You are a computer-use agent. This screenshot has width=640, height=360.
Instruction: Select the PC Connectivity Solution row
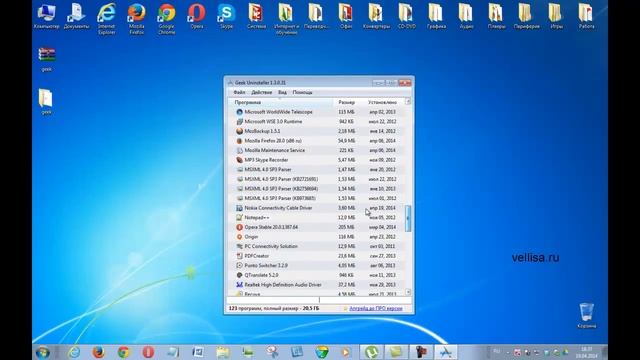(316, 247)
